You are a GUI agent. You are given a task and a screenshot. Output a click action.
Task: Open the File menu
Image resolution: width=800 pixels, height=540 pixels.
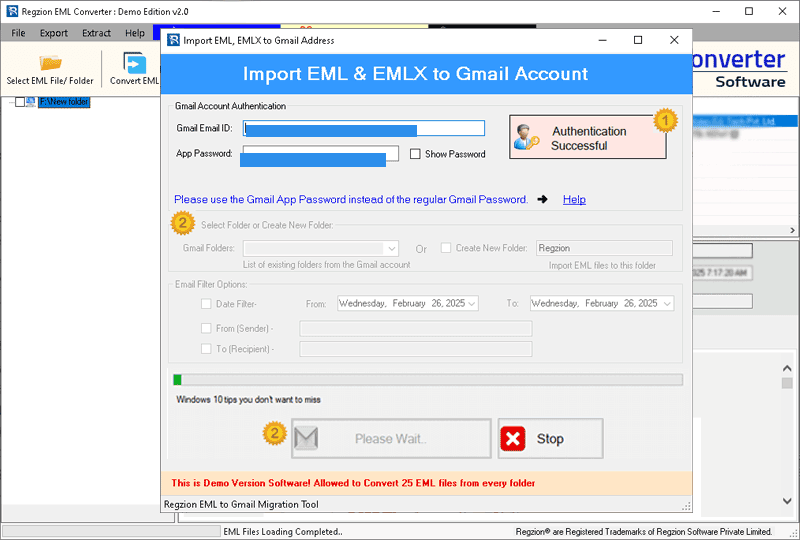point(18,33)
